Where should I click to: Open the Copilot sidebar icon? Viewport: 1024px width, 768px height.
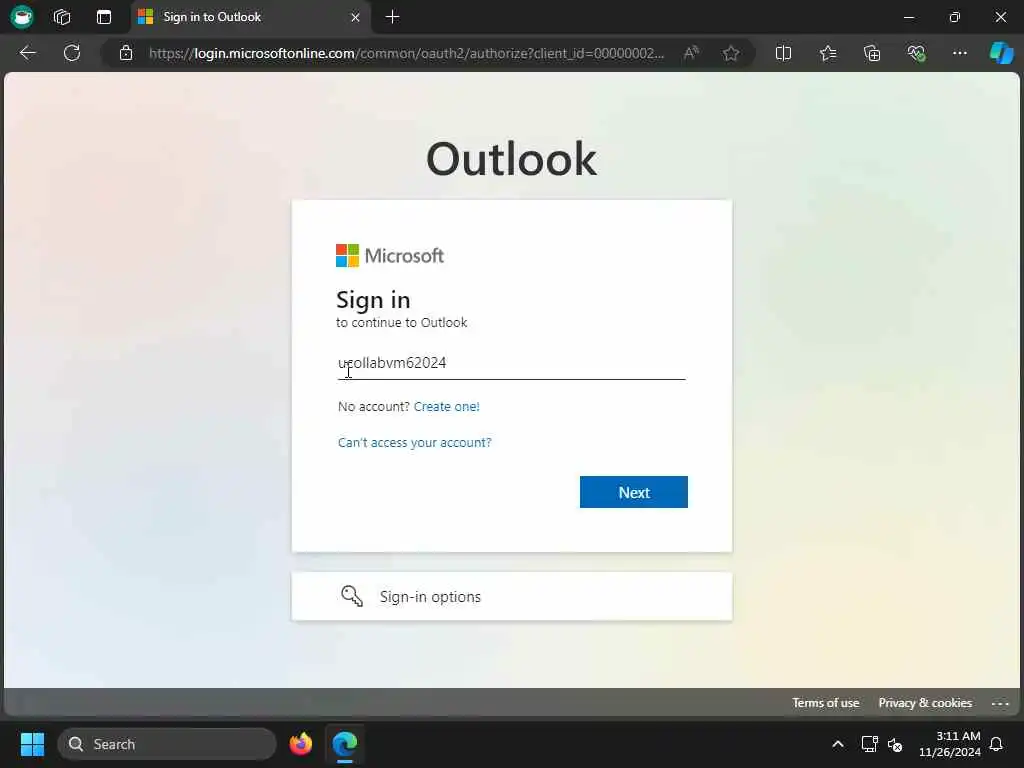coord(1001,53)
